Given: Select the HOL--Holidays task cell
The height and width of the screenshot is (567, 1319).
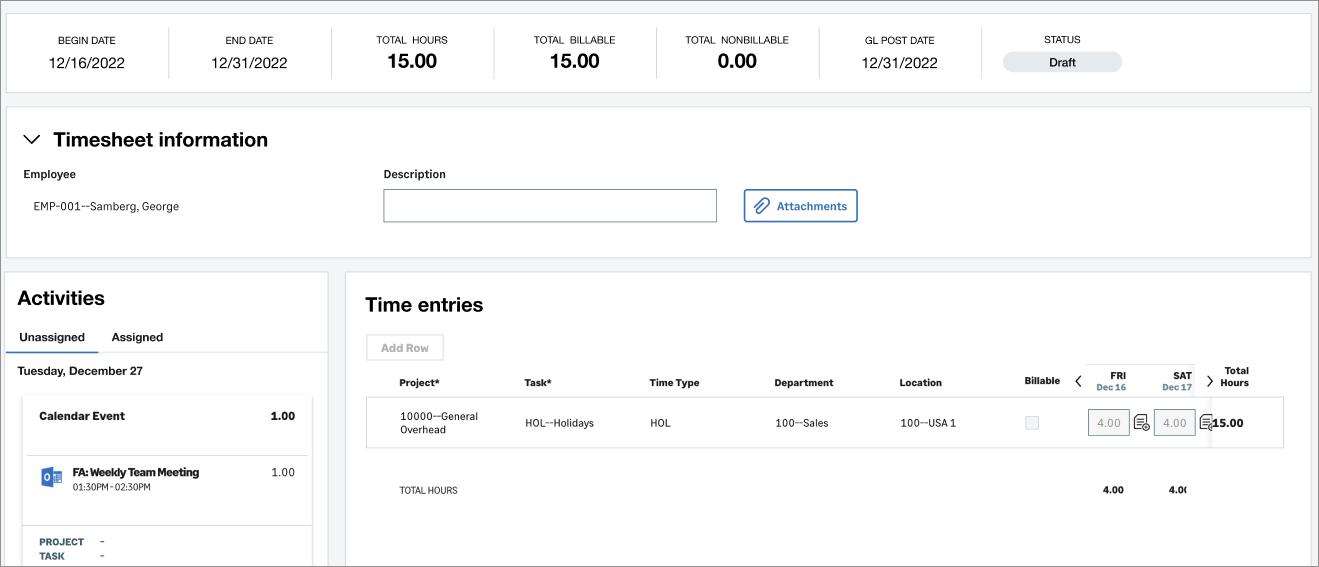Looking at the screenshot, I should [x=559, y=423].
